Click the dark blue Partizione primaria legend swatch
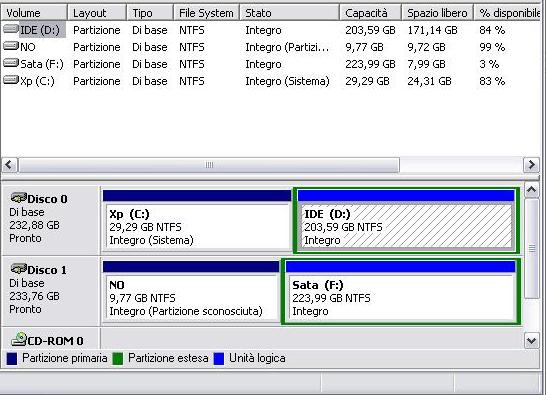This screenshot has width=546, height=395. (x=12, y=359)
